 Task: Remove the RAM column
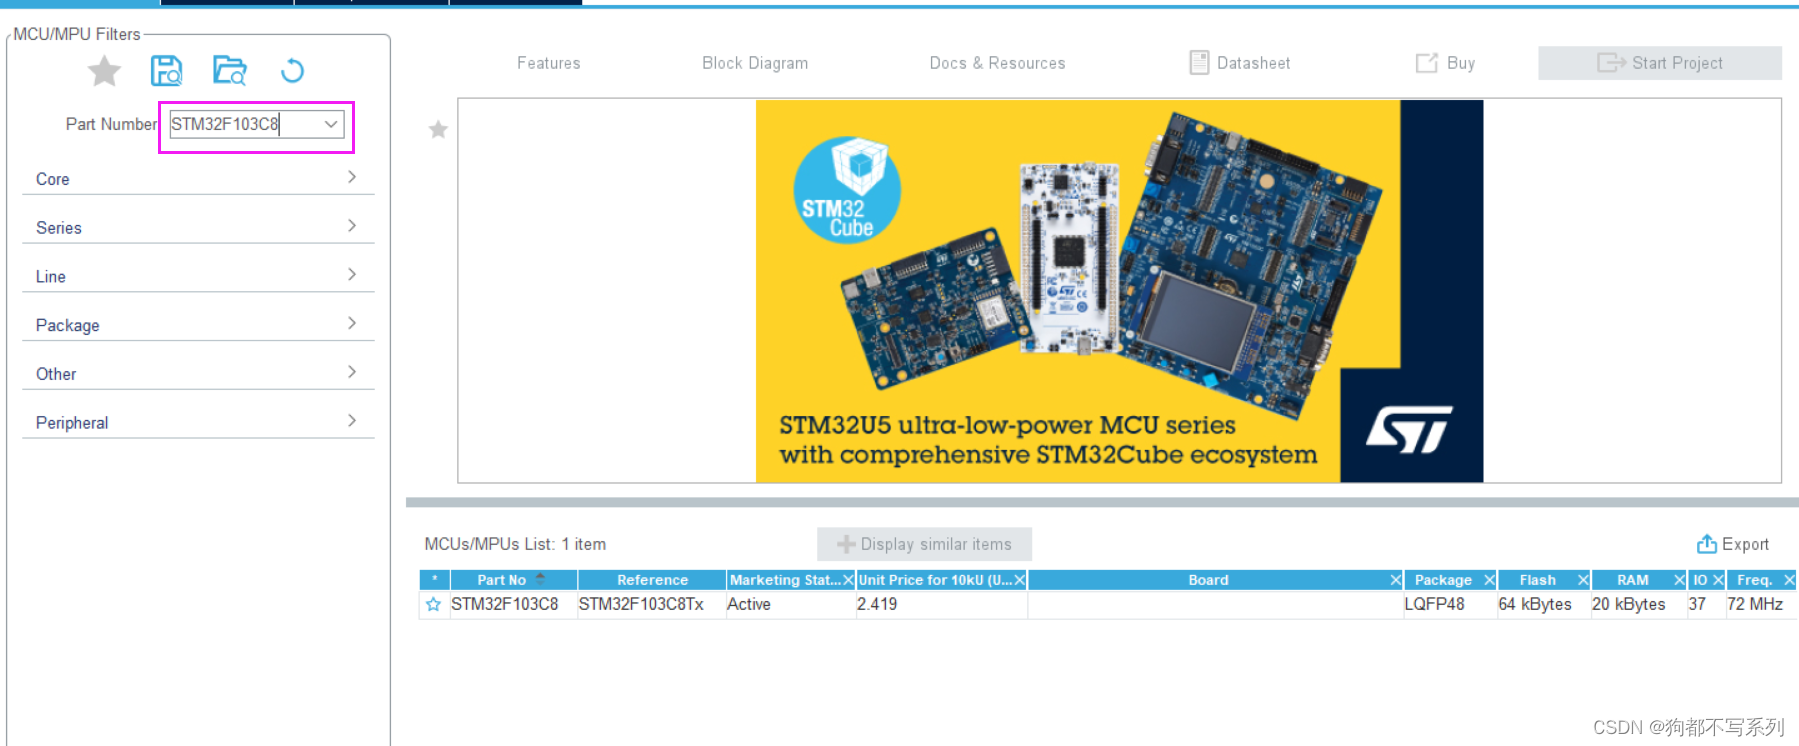coord(1680,580)
